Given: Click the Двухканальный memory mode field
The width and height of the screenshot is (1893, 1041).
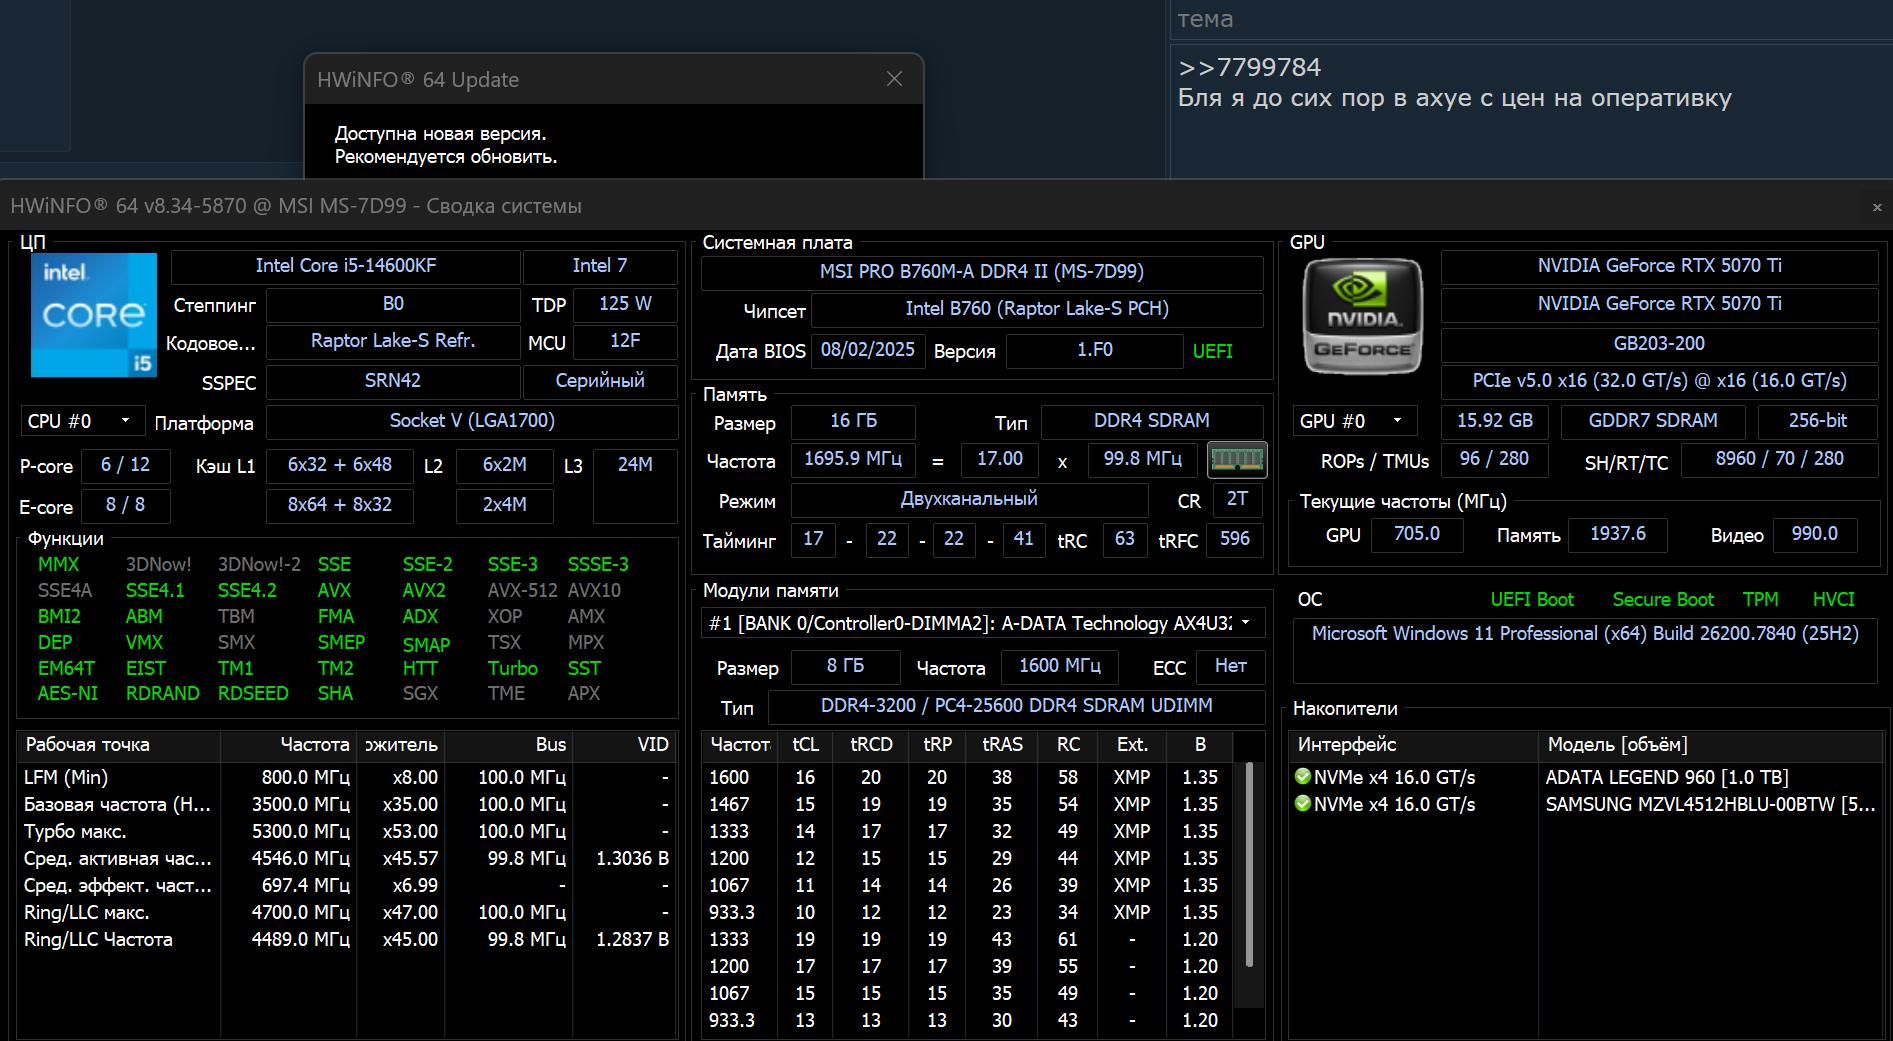Looking at the screenshot, I should click(x=969, y=499).
